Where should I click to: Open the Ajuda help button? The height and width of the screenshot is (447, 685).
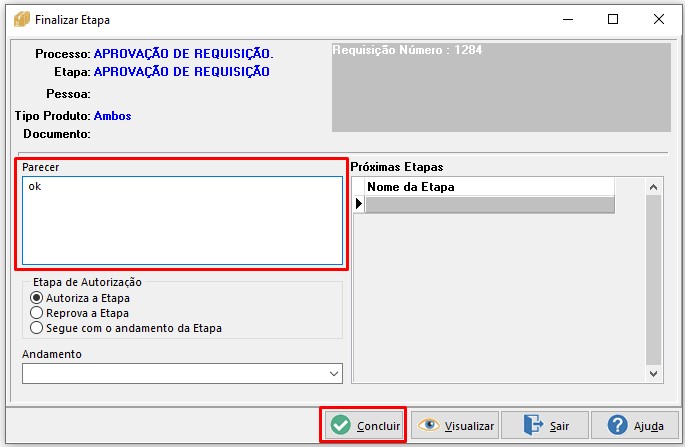pyautogui.click(x=635, y=425)
